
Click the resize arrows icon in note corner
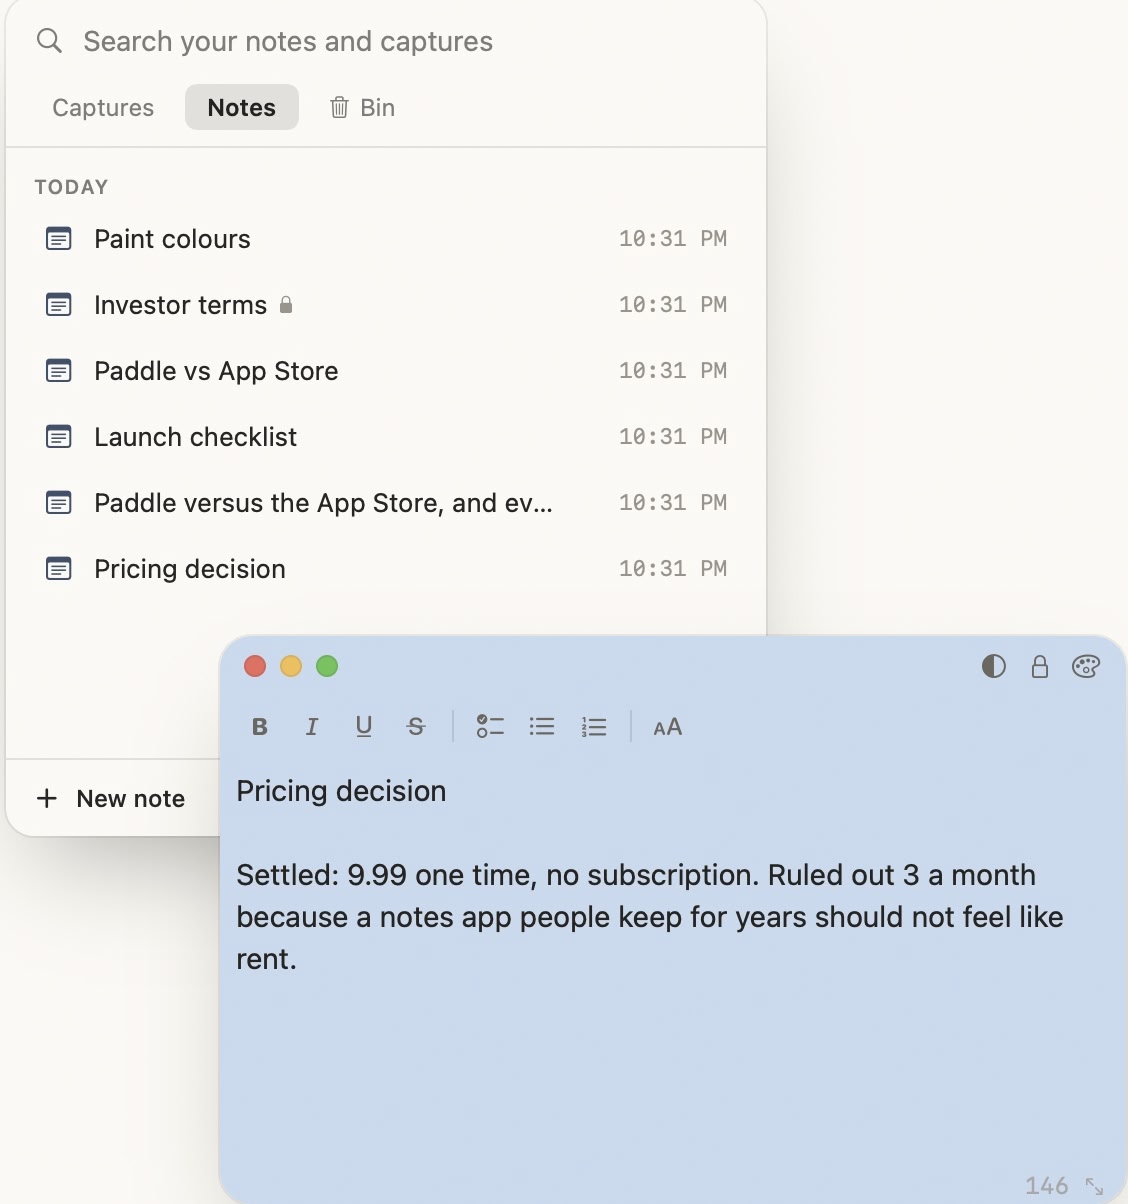point(1095,1187)
